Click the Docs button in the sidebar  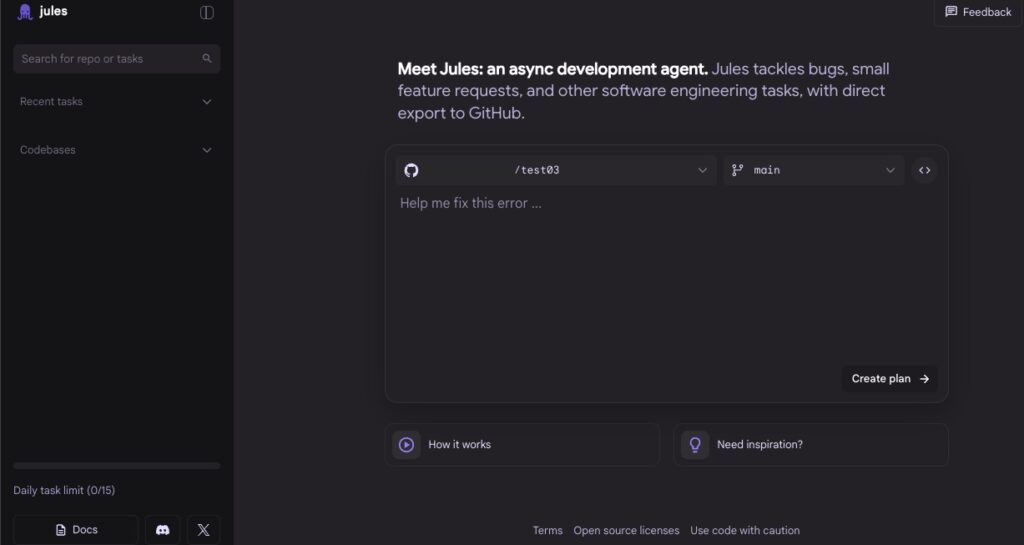point(76,530)
